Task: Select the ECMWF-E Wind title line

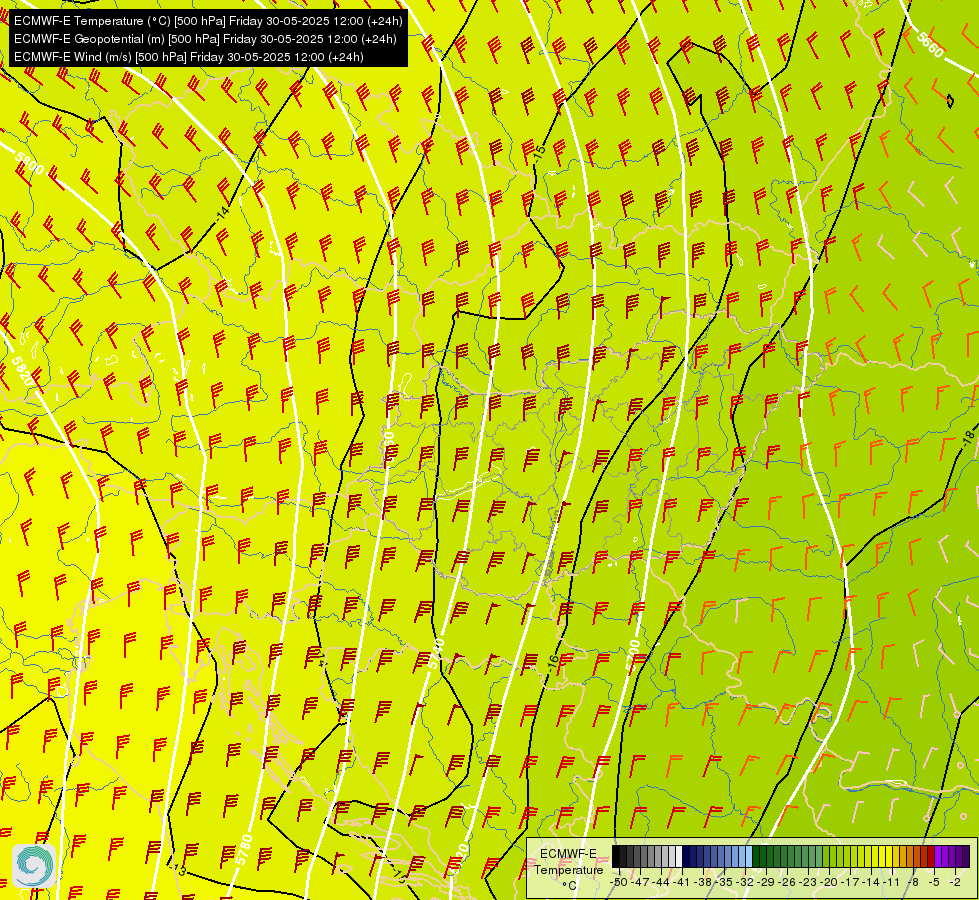Action: [x=189, y=57]
